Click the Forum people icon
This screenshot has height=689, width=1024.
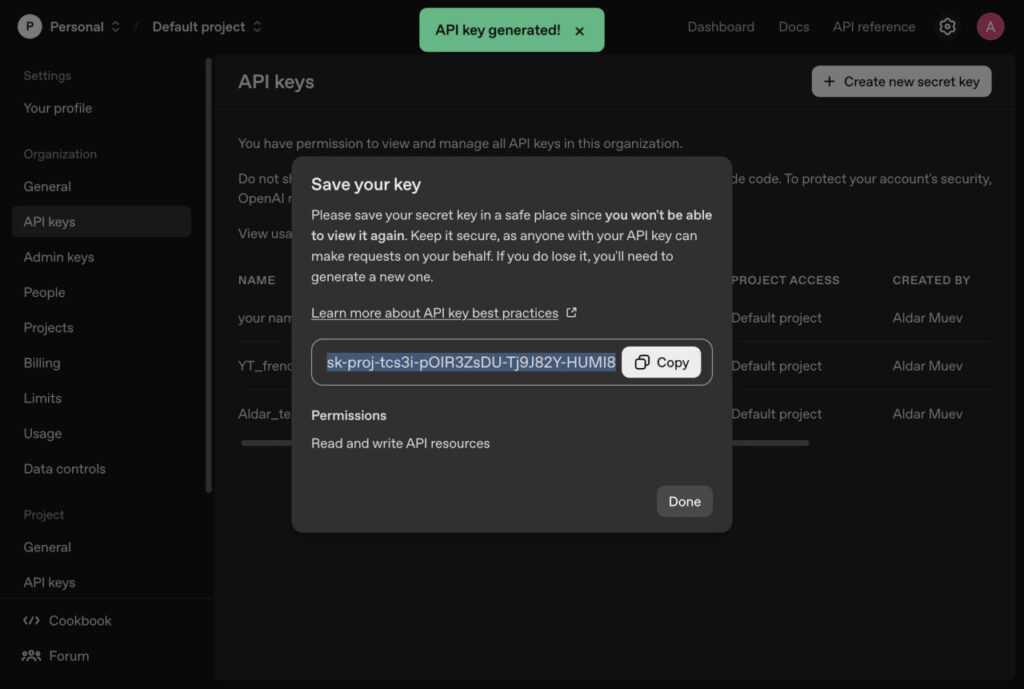coord(31,656)
